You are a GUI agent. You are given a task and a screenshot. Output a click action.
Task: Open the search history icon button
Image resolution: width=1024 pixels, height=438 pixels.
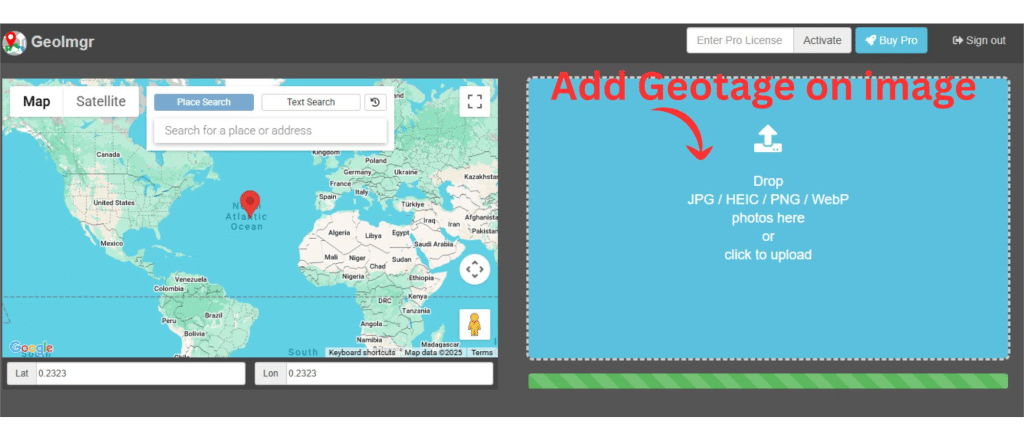click(x=376, y=102)
